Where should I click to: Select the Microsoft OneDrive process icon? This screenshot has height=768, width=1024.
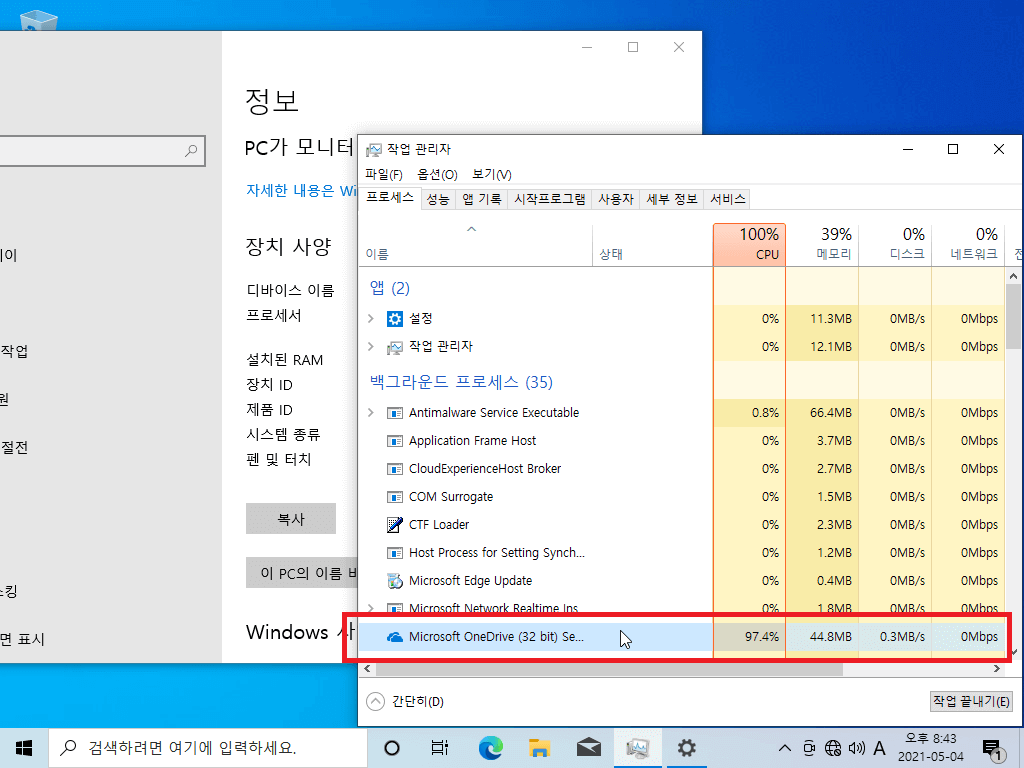[x=394, y=637]
